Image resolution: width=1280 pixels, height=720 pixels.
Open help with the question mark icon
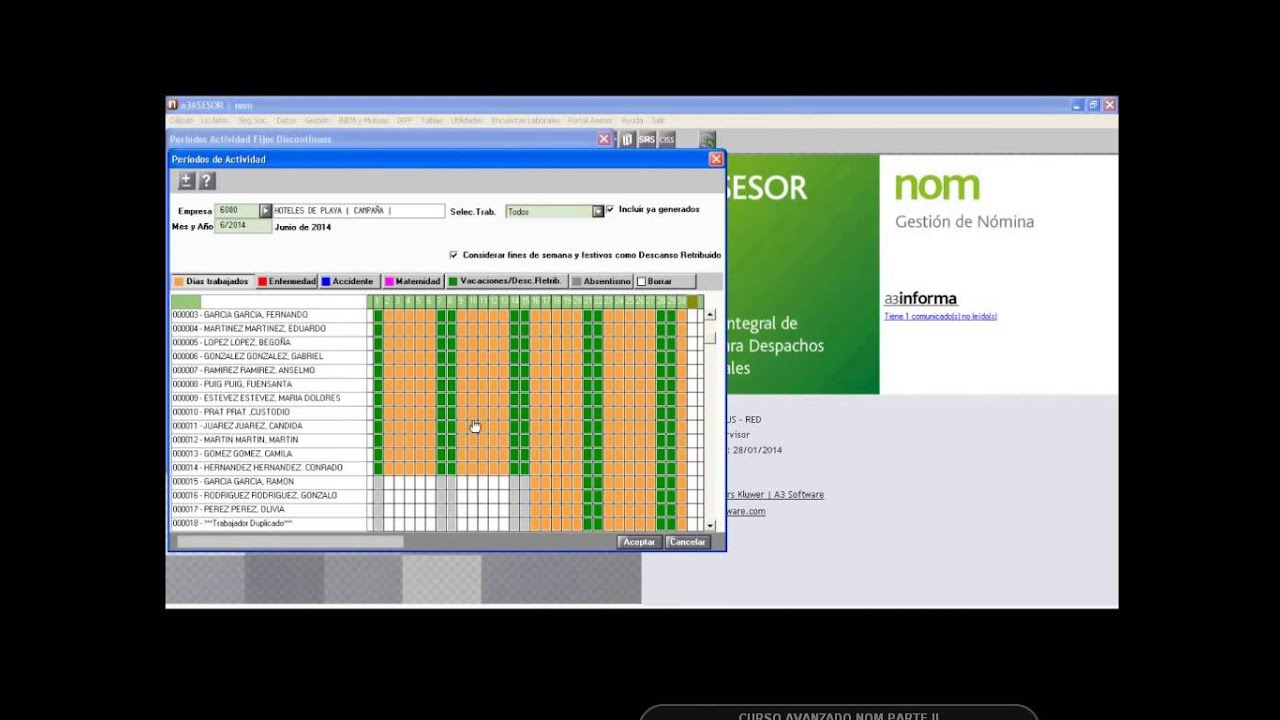click(207, 181)
